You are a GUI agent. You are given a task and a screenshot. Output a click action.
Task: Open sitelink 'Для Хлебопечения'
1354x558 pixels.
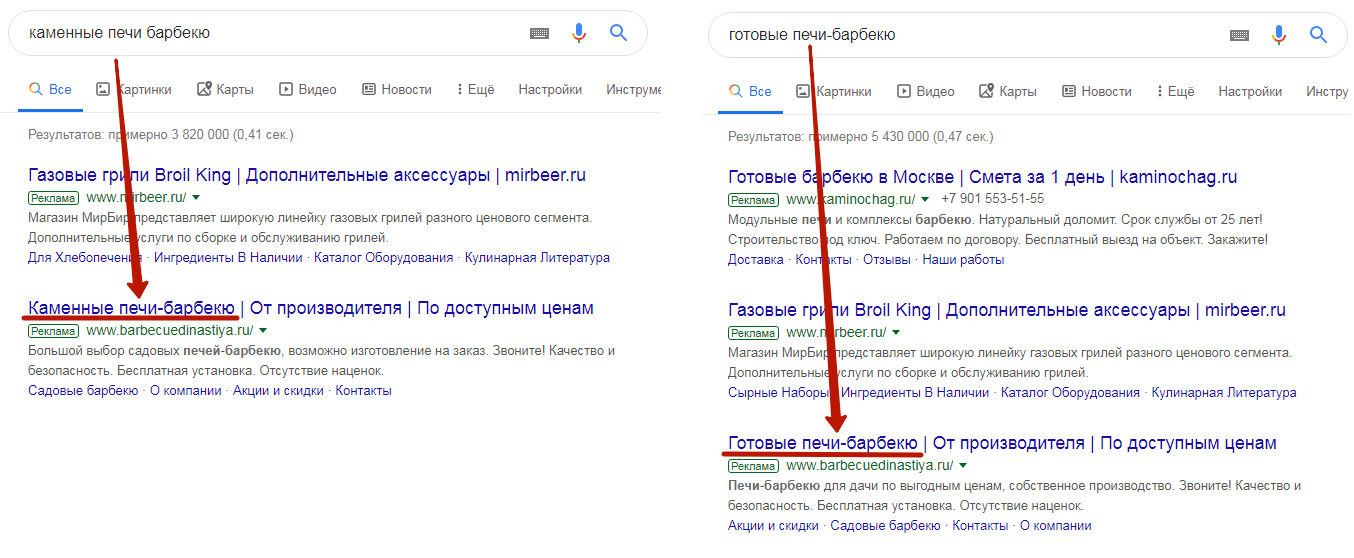[x=85, y=257]
